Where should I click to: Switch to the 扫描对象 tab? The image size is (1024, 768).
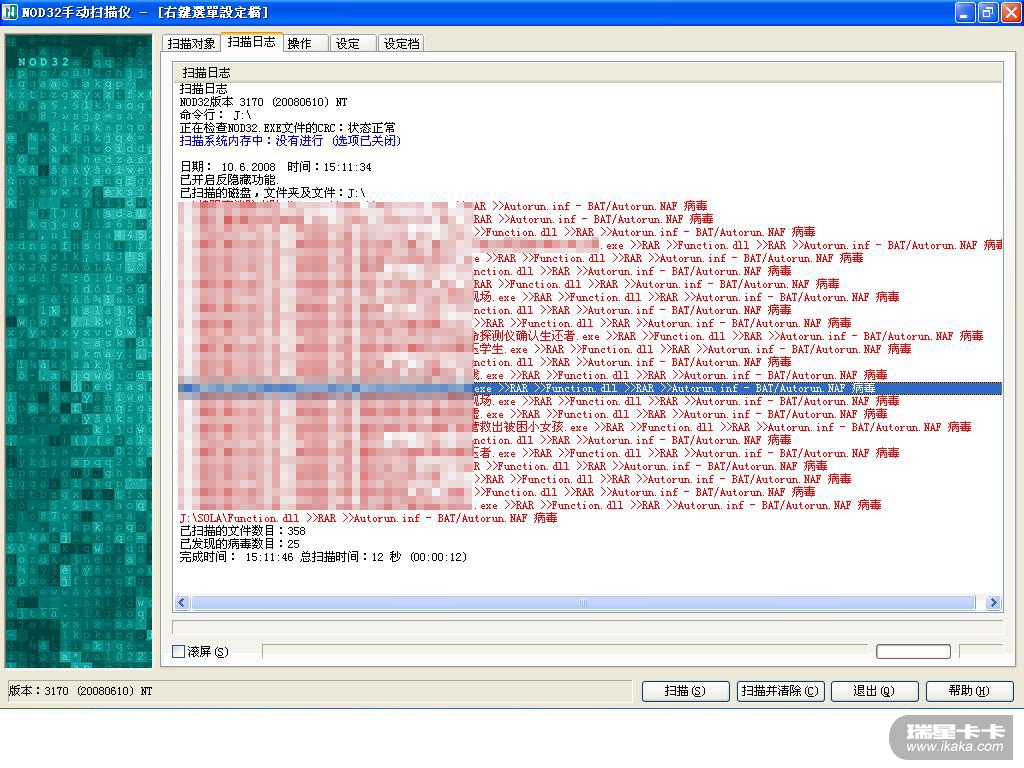191,43
